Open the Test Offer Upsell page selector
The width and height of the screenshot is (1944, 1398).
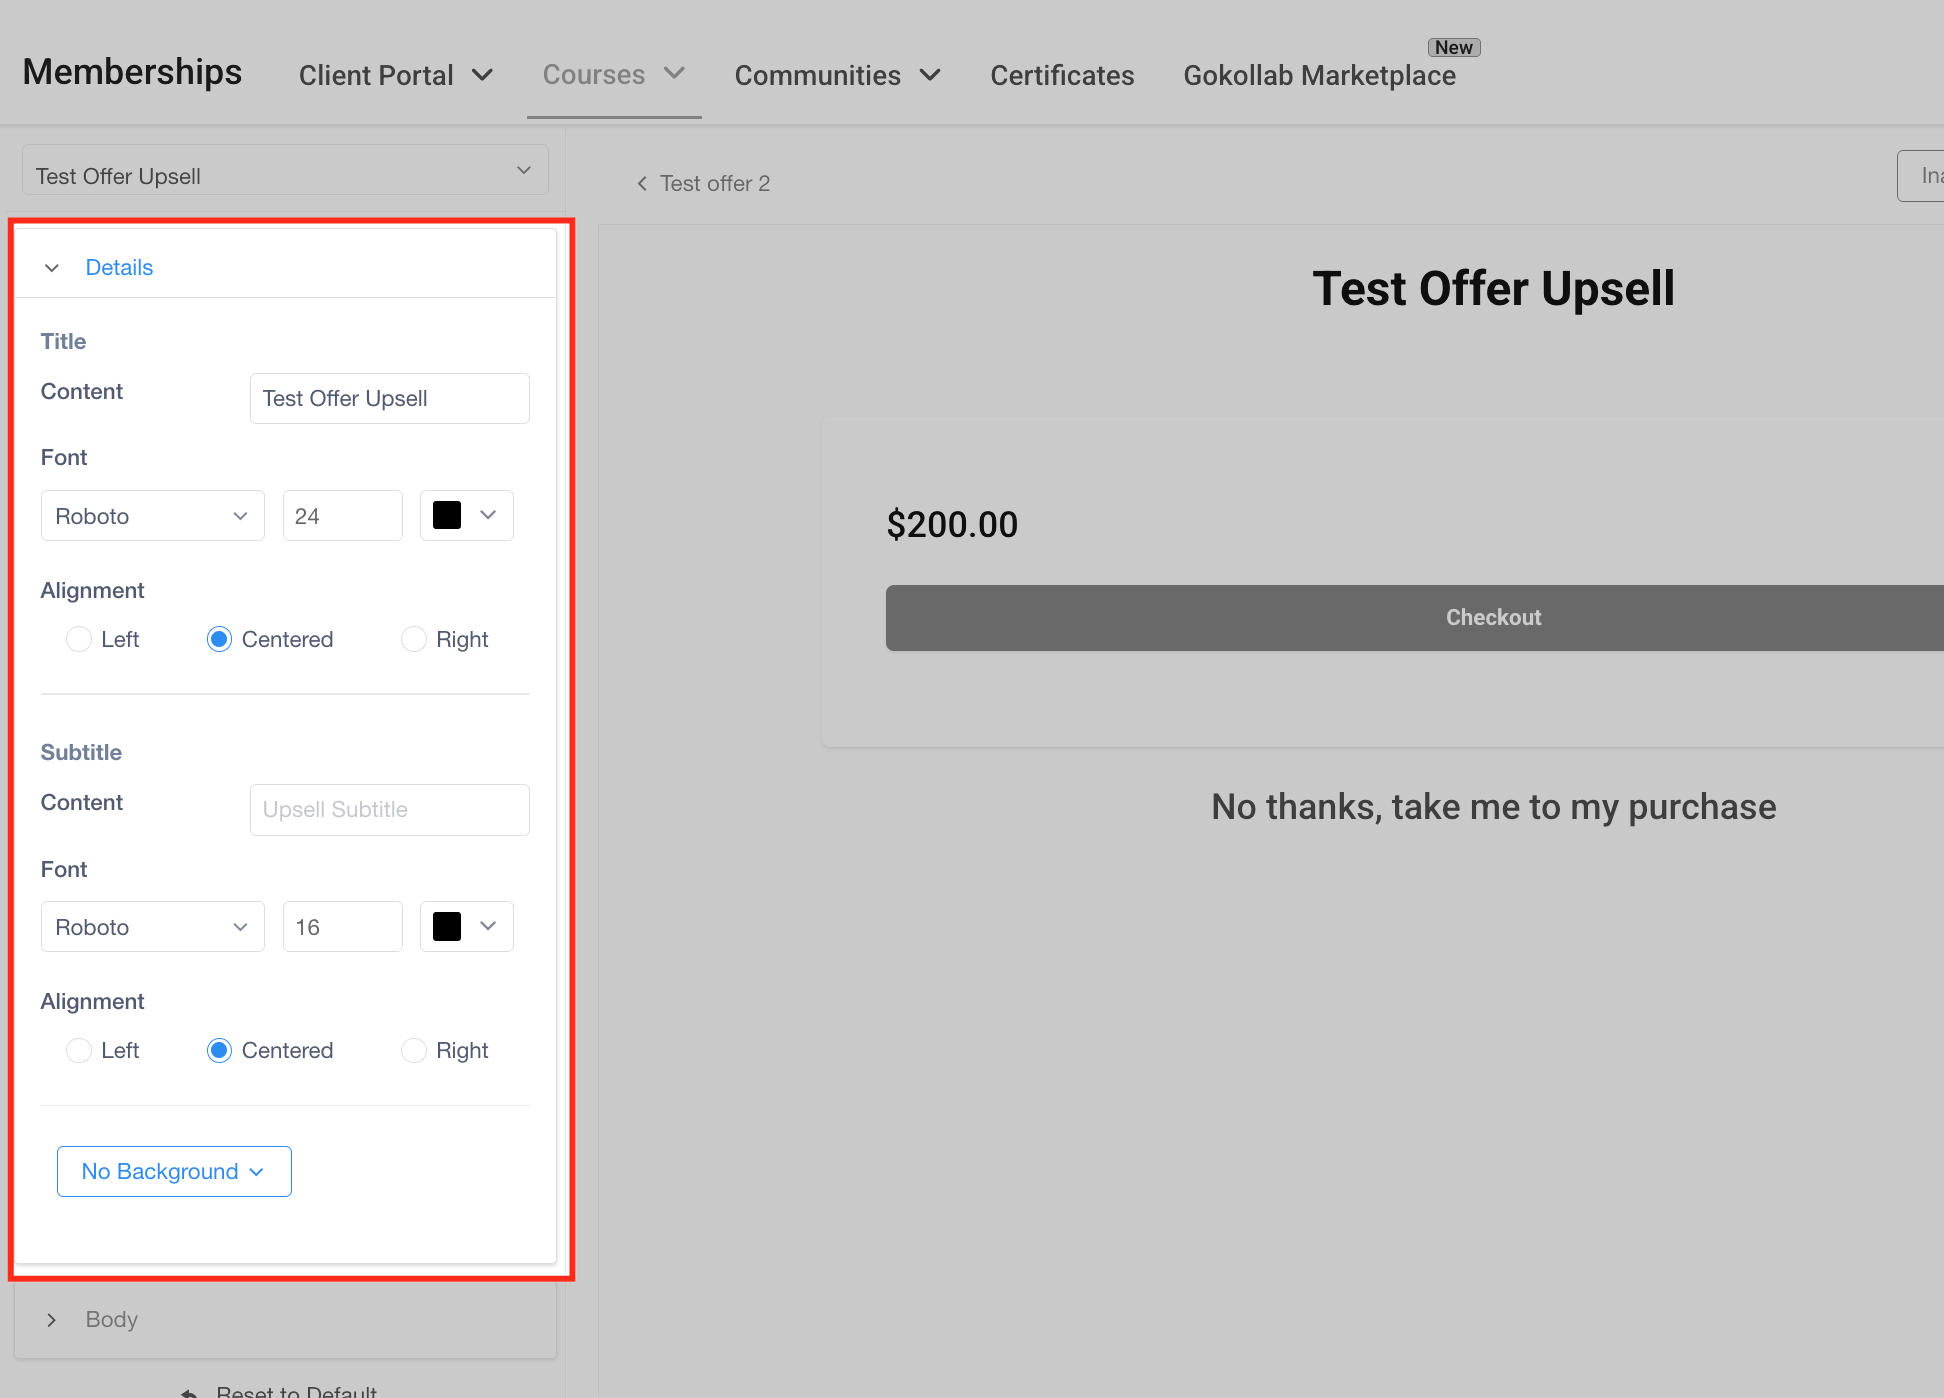click(285, 172)
